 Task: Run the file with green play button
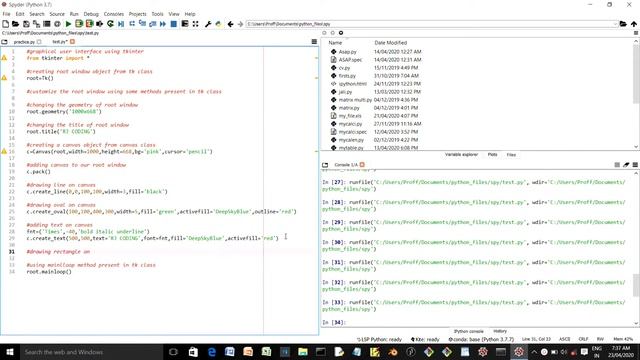point(68,24)
